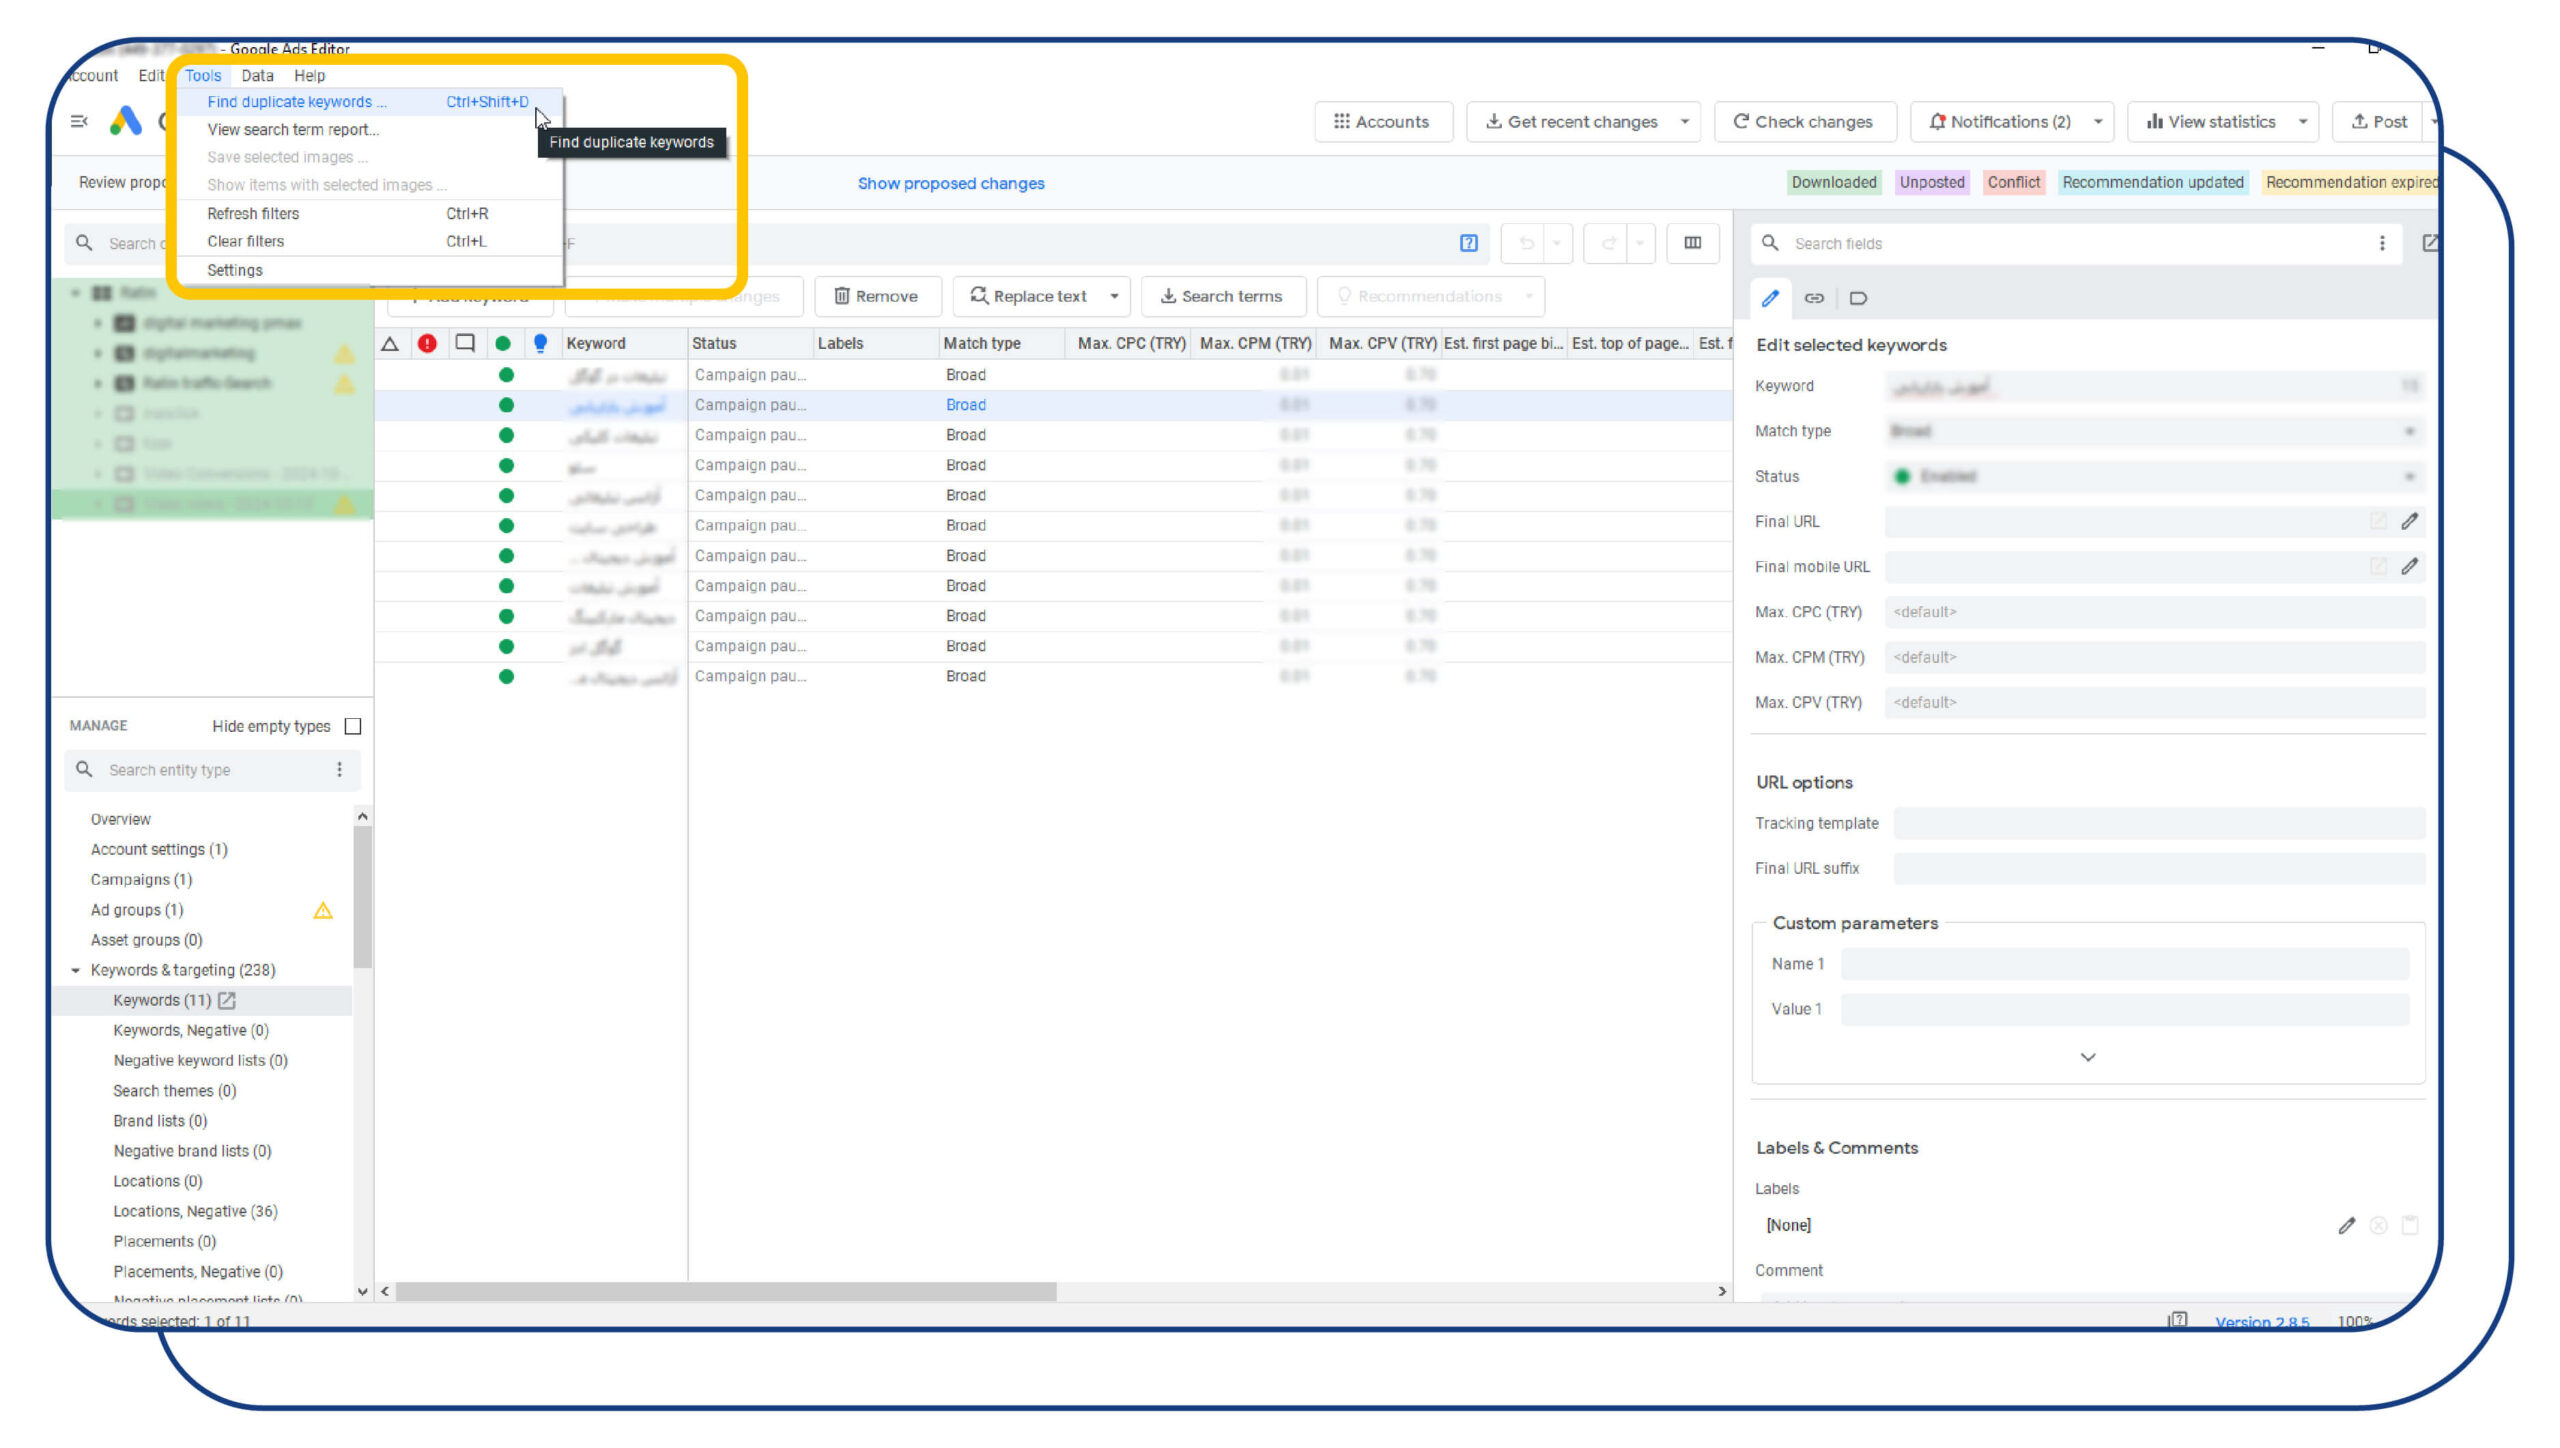Click the Remove button
The width and height of the screenshot is (2560, 1448).
point(877,296)
